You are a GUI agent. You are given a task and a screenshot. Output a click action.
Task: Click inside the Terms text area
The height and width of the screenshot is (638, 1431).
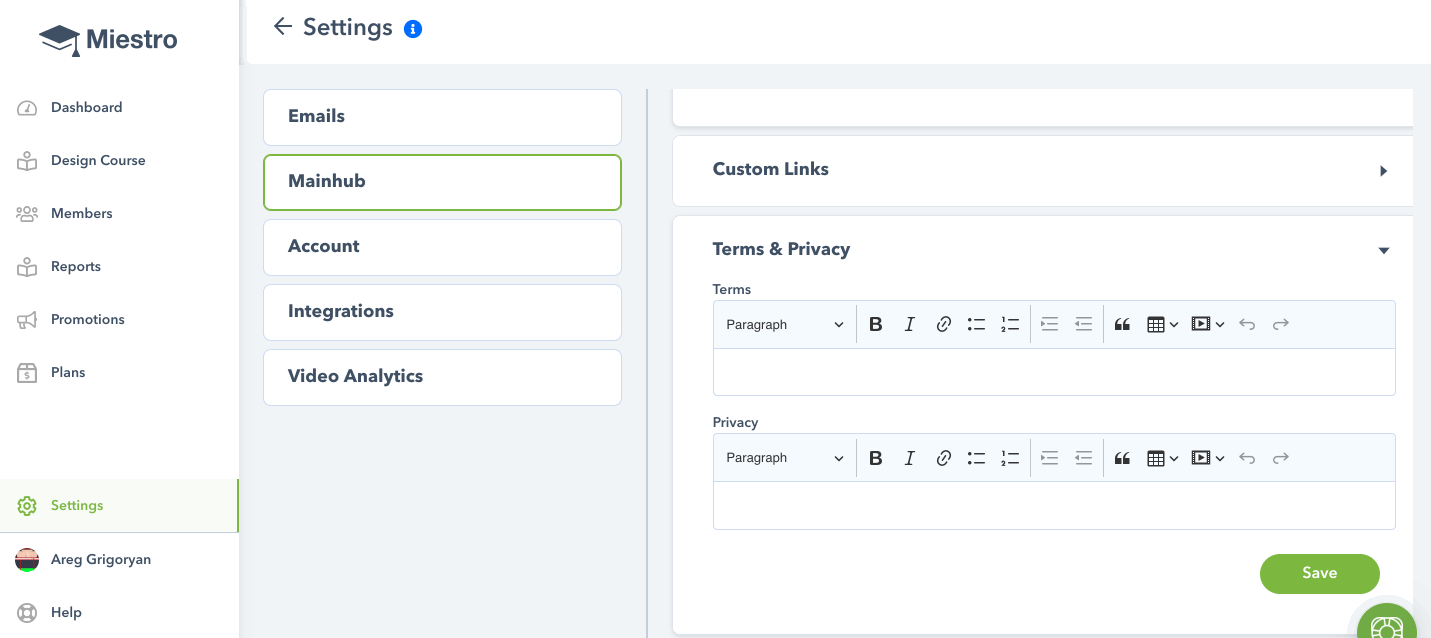1054,372
